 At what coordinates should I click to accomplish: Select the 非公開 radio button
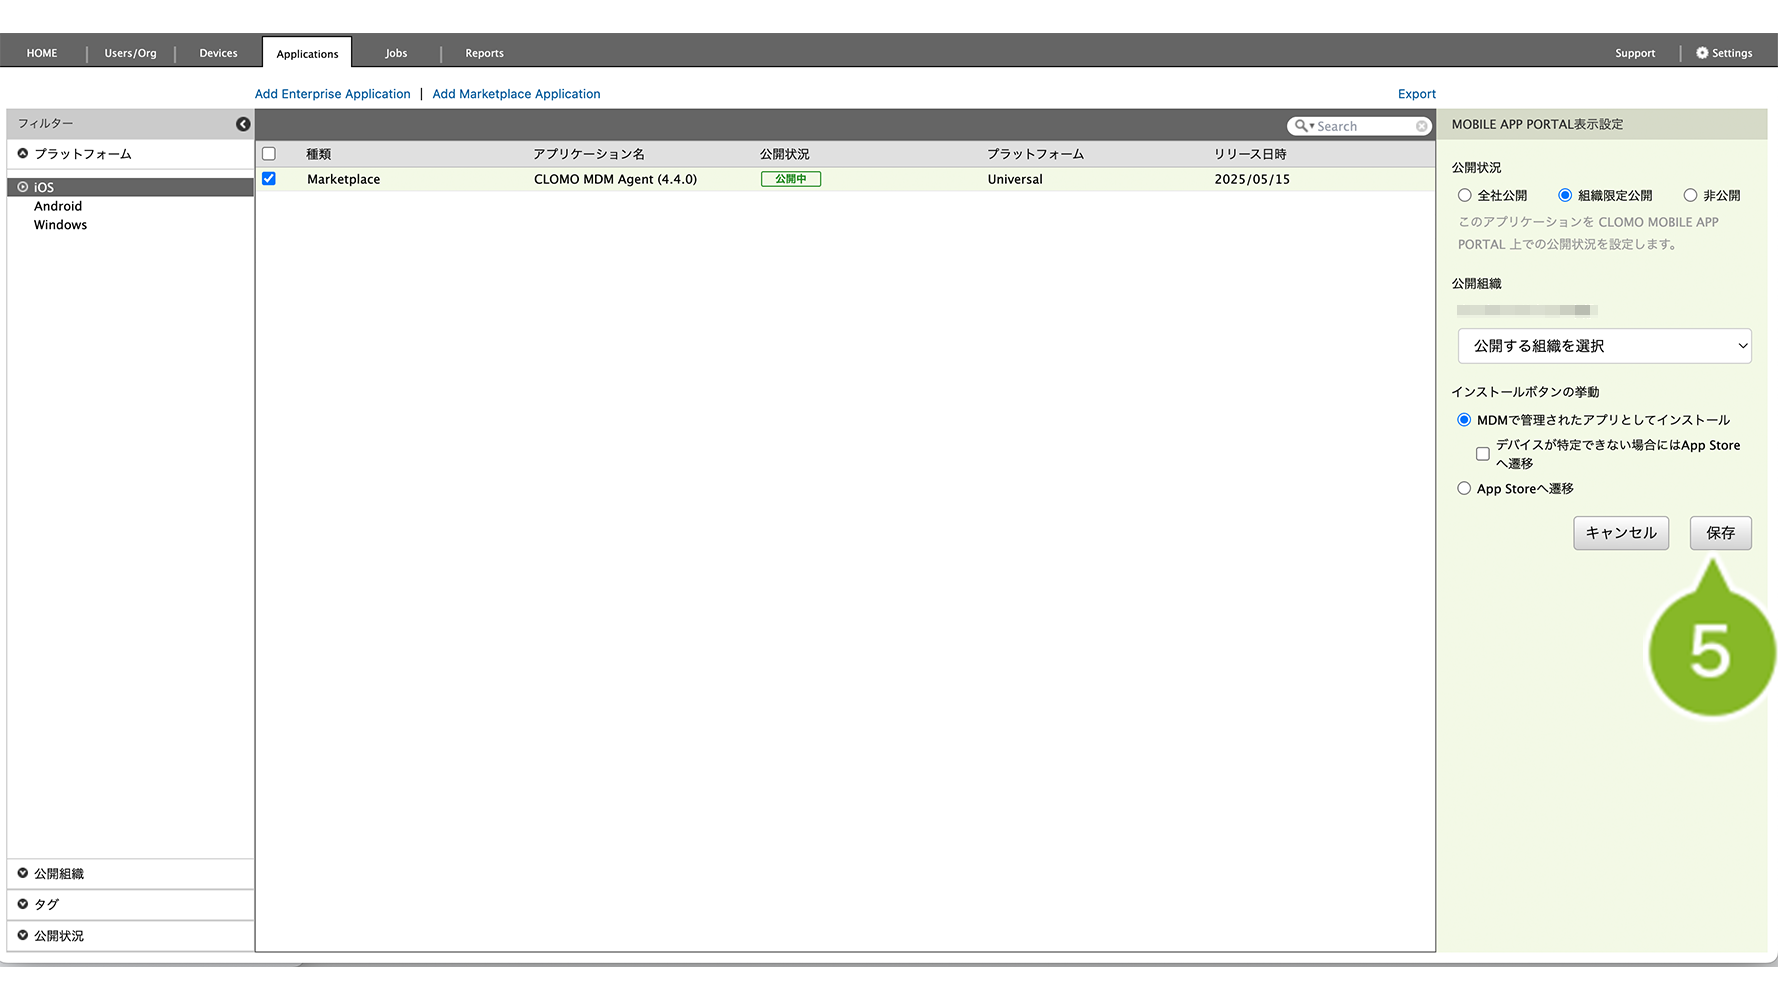tap(1690, 196)
